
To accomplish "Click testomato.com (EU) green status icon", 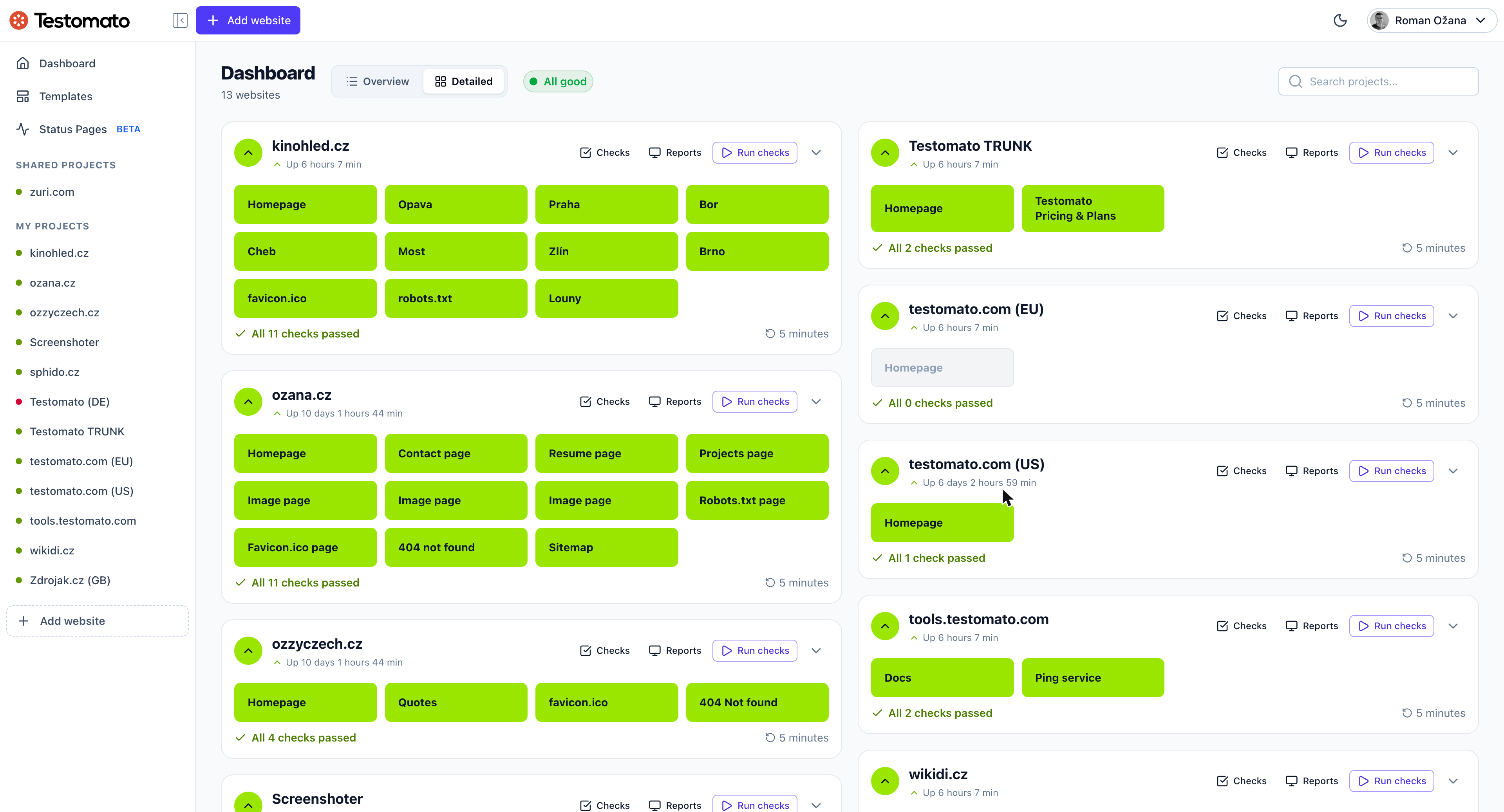I will [885, 316].
